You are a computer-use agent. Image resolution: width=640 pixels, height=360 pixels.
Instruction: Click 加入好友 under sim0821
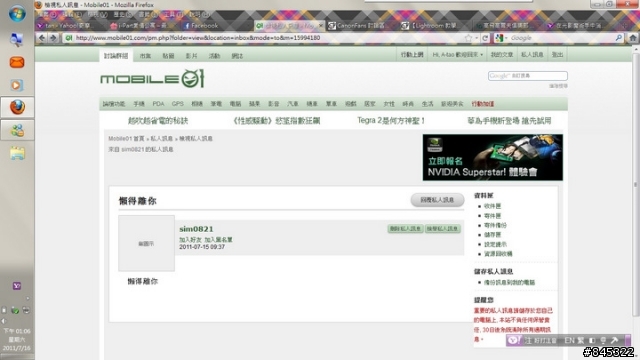[190, 240]
